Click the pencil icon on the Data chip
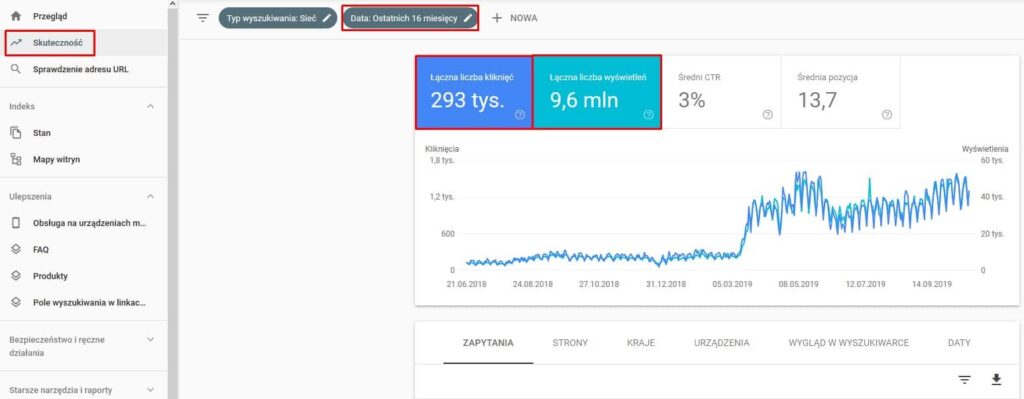 coord(467,18)
